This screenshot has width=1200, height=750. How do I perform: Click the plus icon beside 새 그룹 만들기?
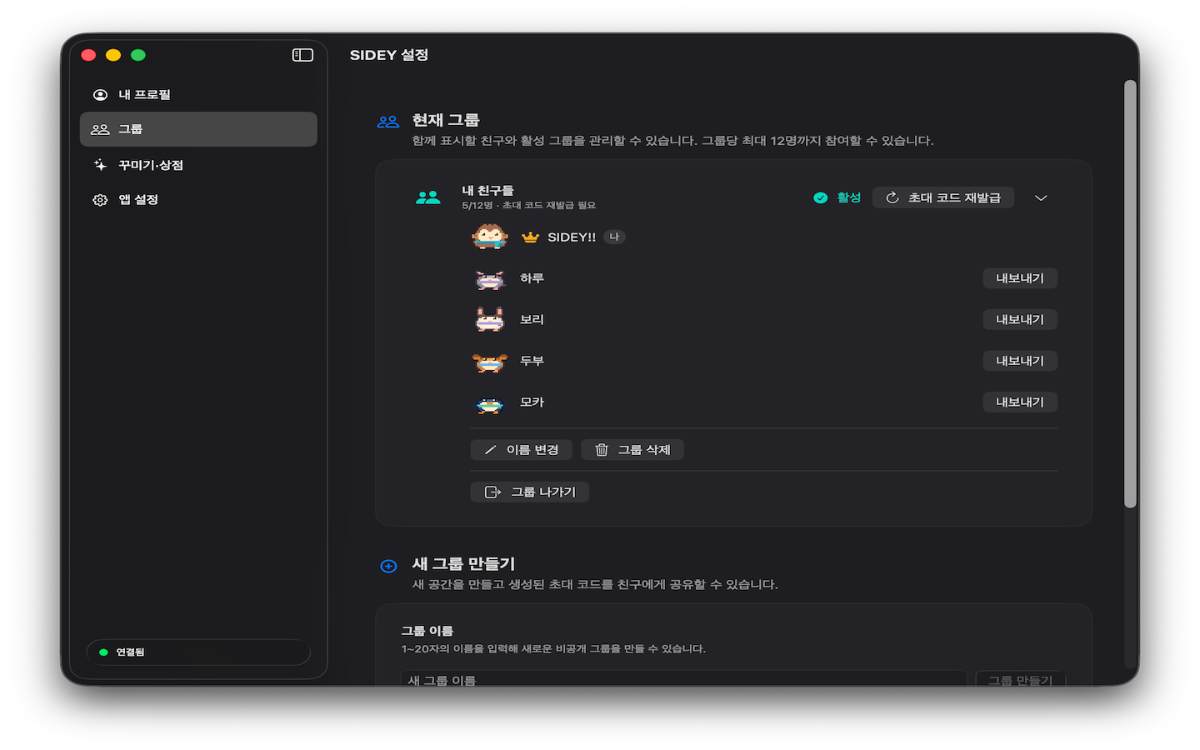[389, 566]
